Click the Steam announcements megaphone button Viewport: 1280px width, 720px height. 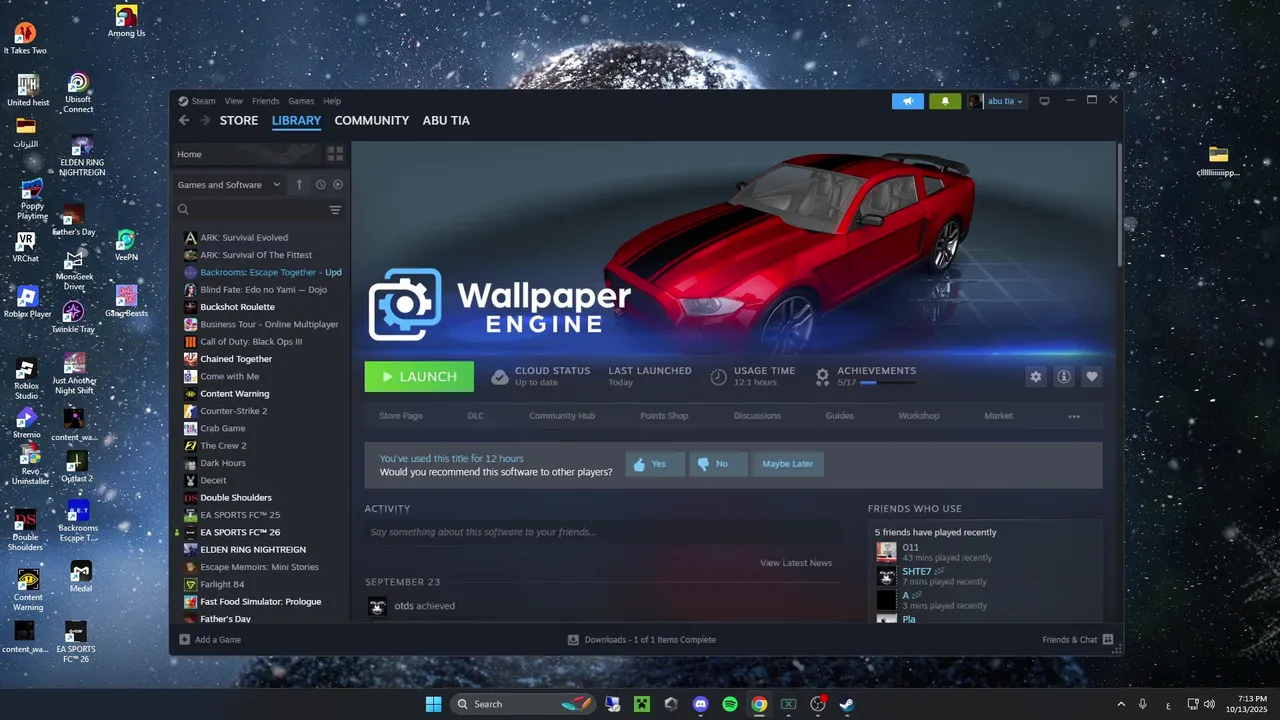pyautogui.click(x=908, y=101)
